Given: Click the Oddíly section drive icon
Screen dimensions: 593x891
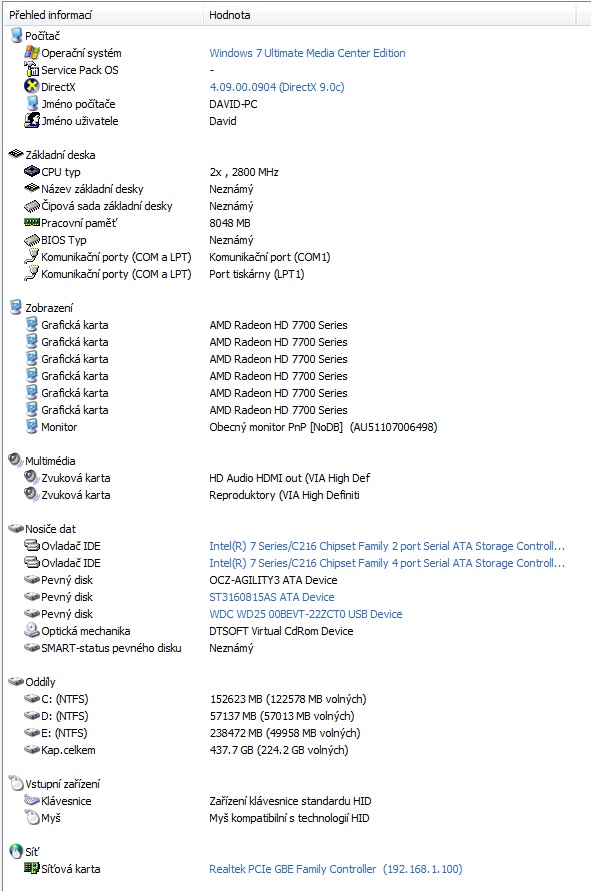Looking at the screenshot, I should [16, 681].
